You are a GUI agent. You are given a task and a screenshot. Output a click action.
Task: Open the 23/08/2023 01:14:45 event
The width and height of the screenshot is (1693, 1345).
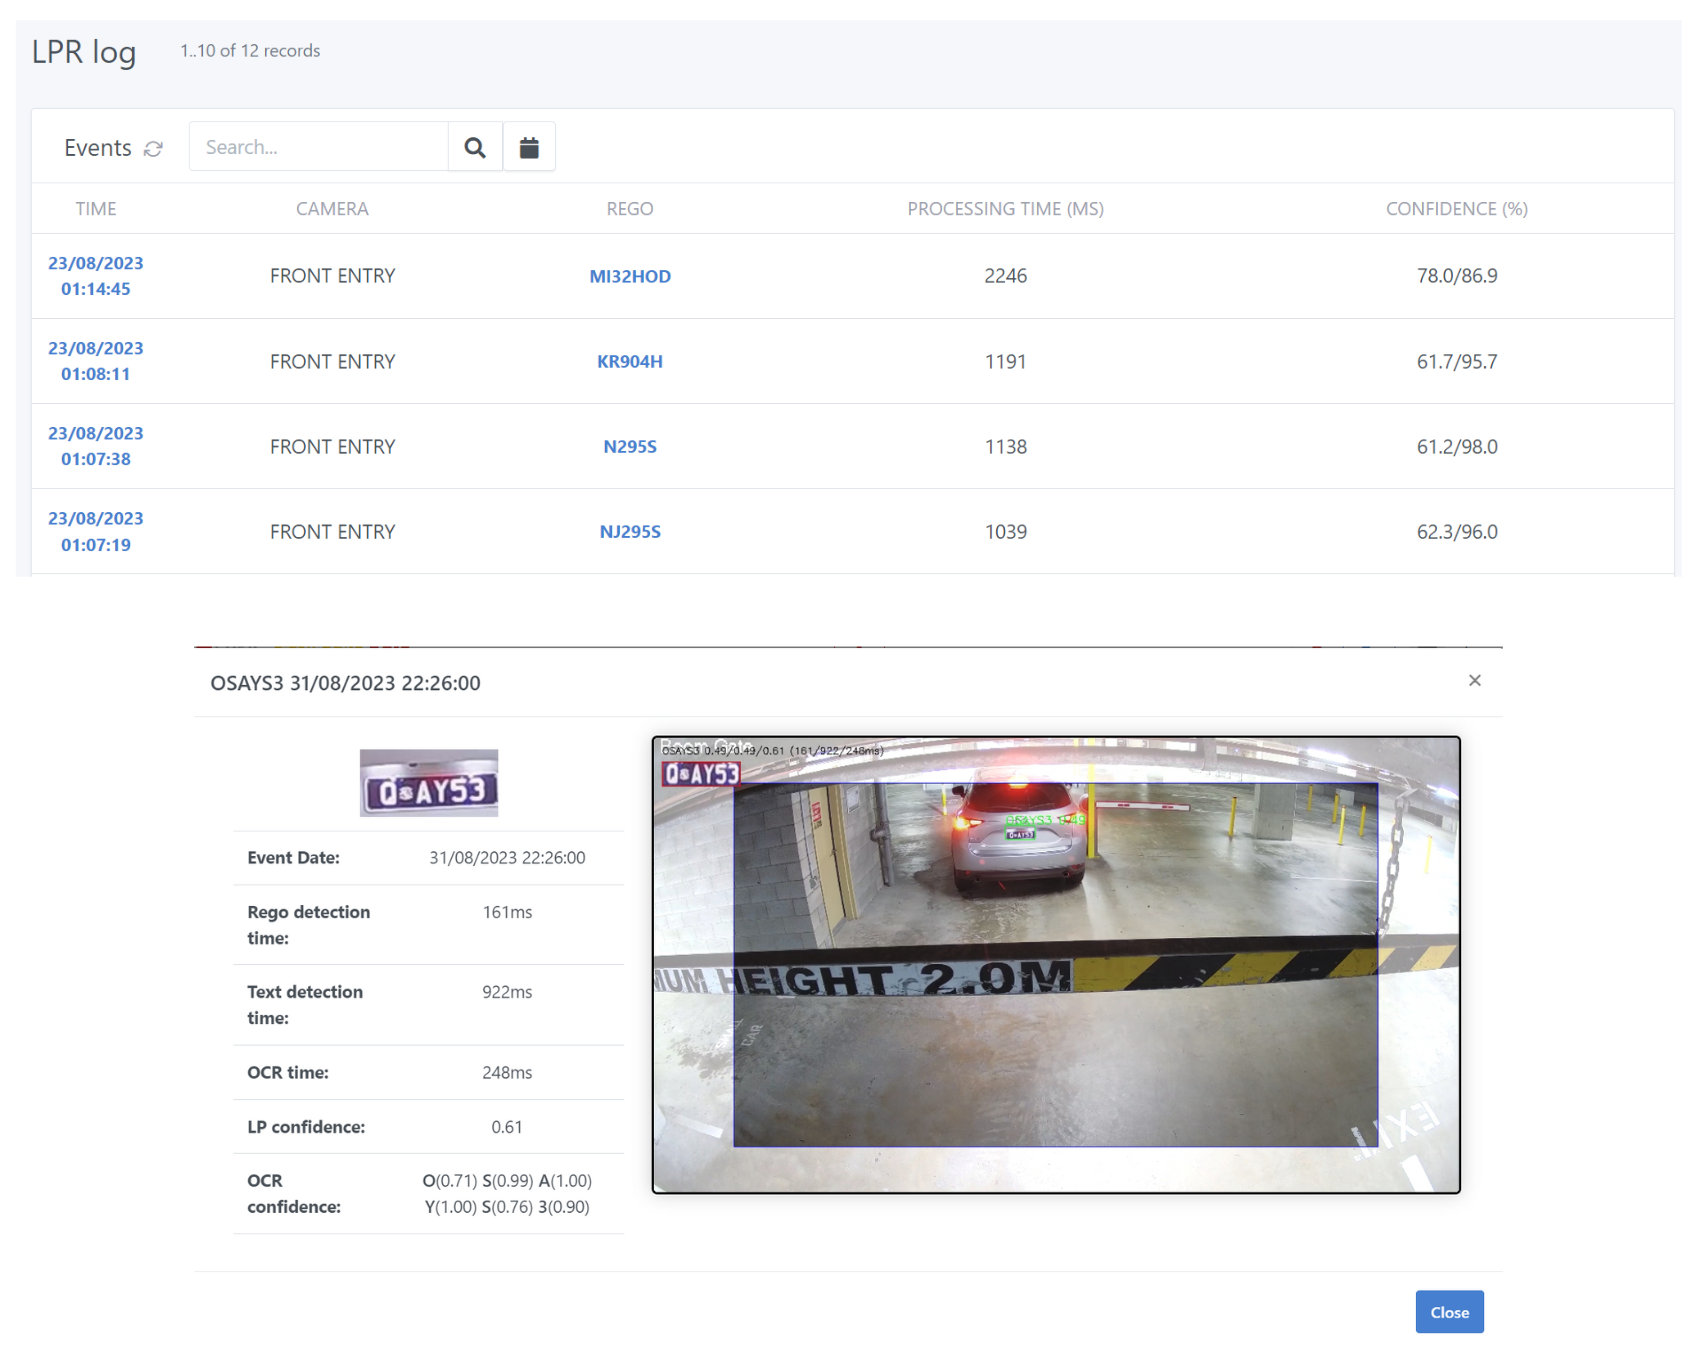[96, 276]
